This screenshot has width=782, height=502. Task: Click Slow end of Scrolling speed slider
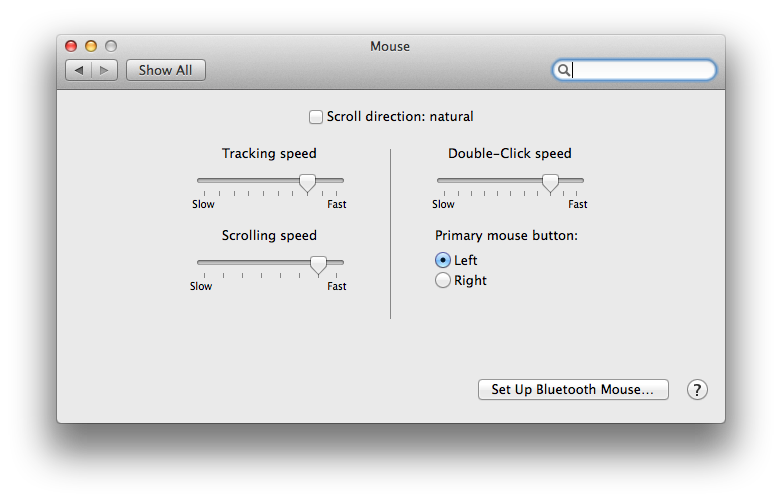click(x=201, y=287)
